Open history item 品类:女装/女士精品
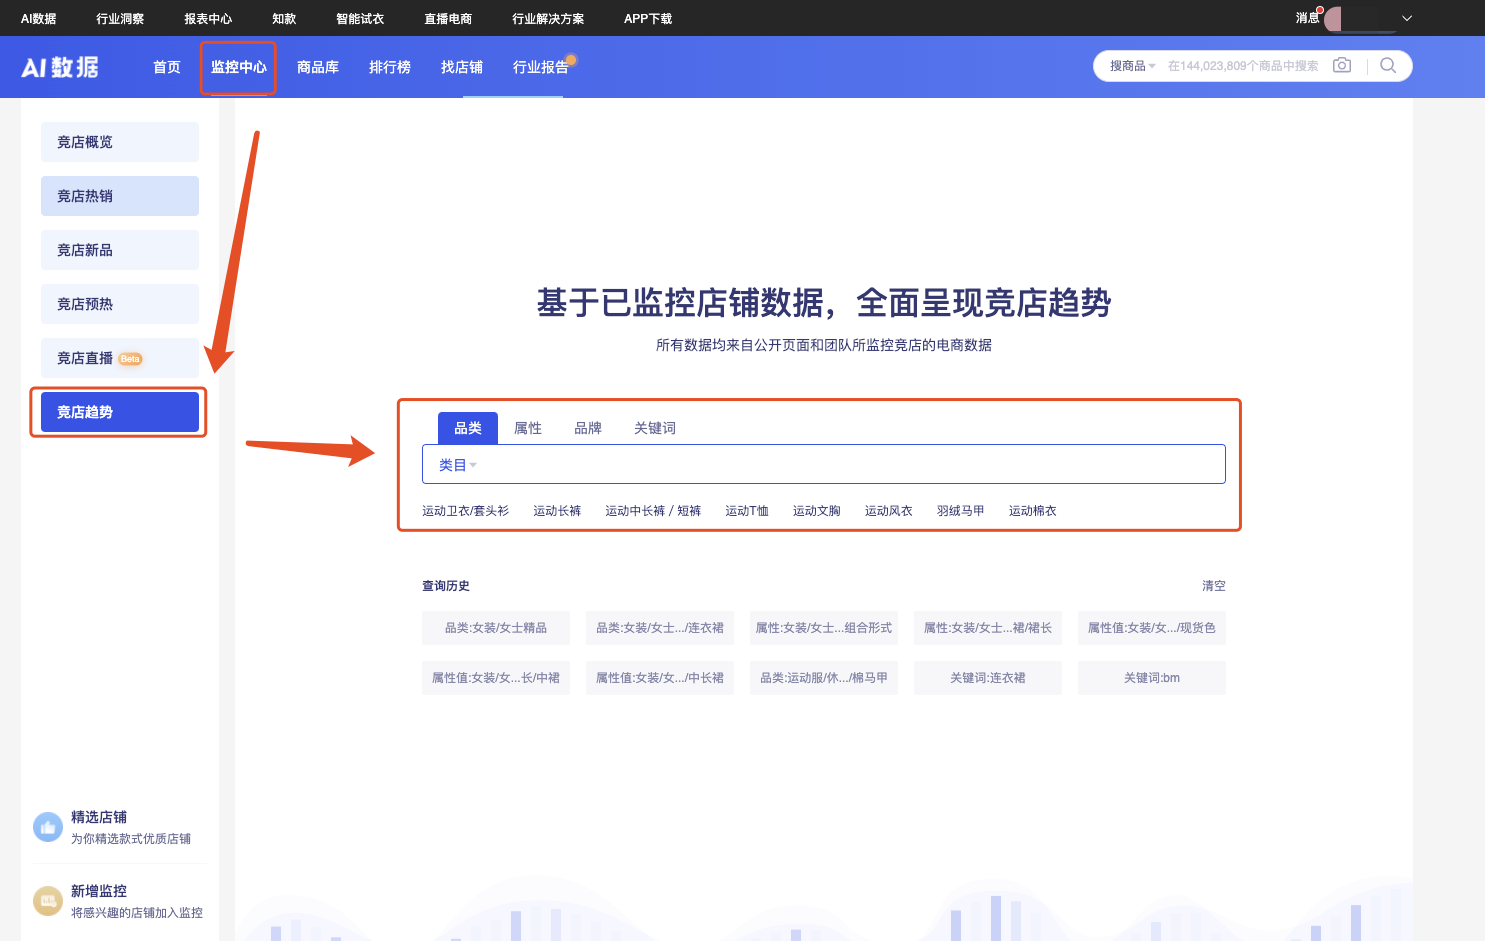 click(496, 628)
